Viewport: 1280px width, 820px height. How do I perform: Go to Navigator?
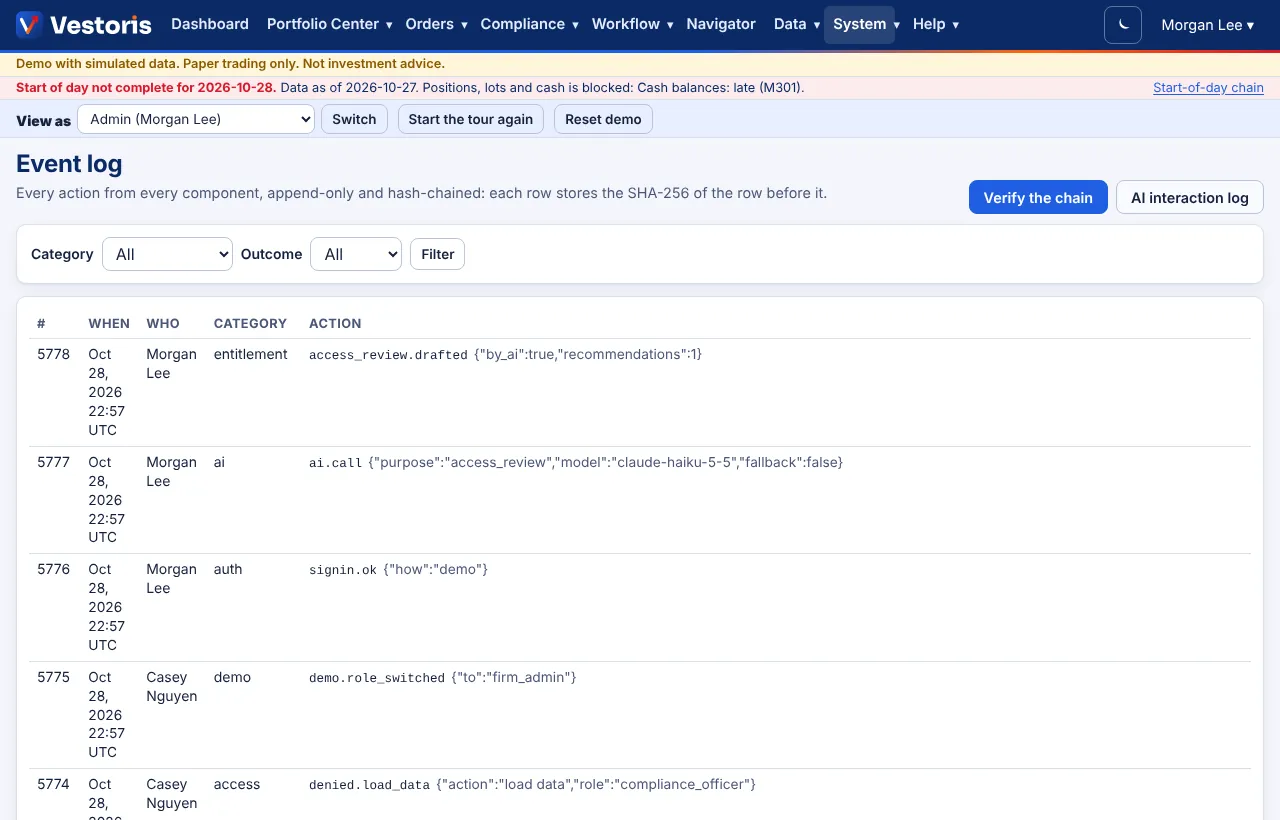[x=721, y=24]
